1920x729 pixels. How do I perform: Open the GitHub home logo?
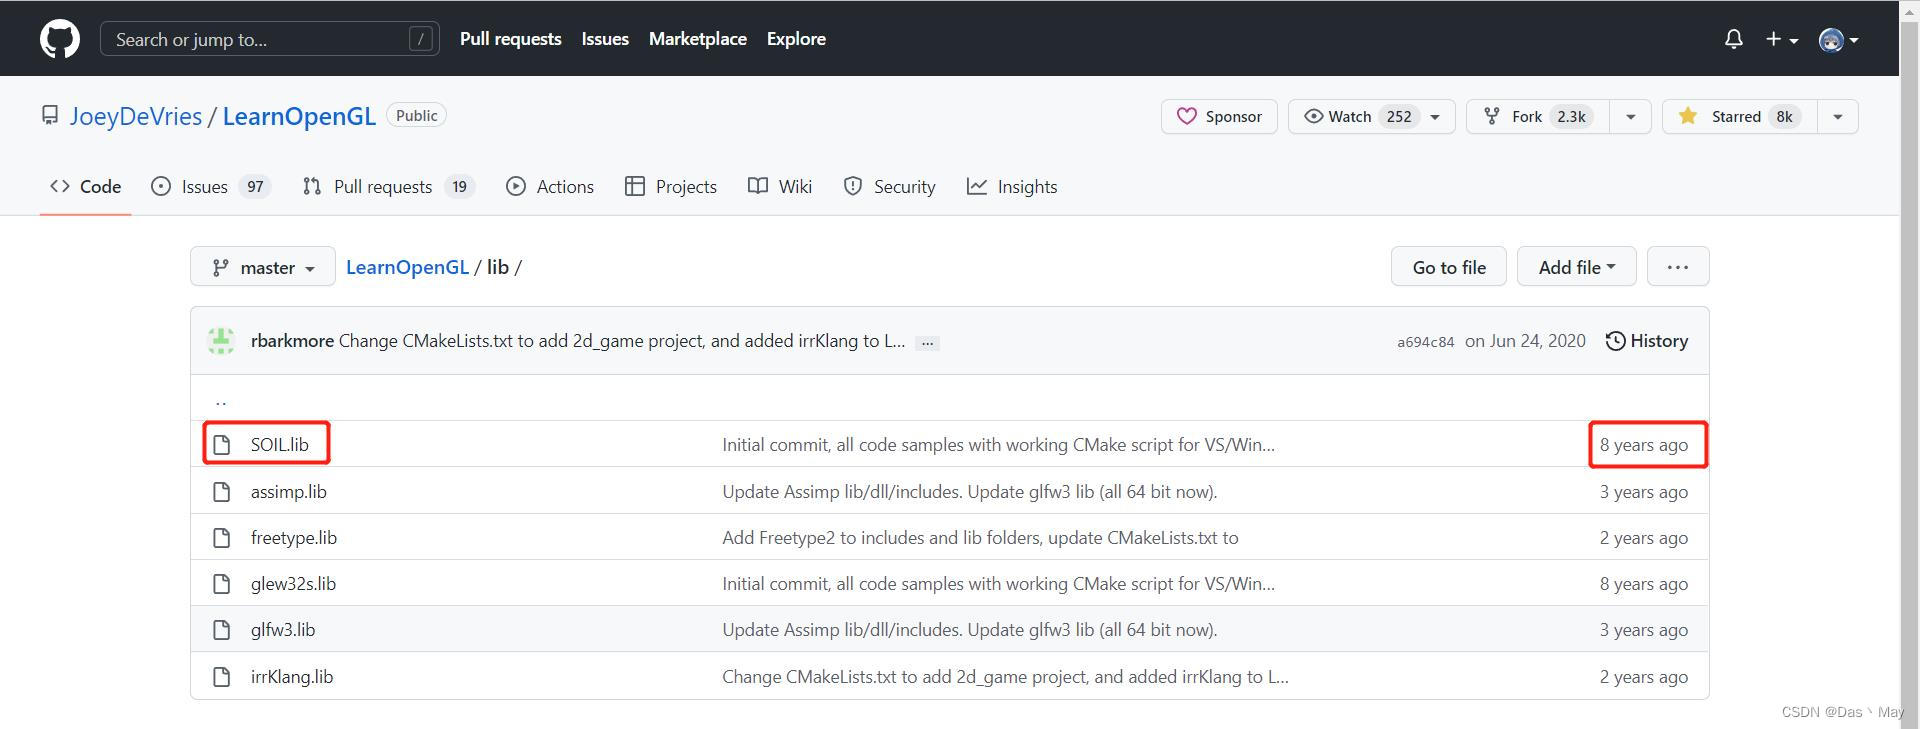pyautogui.click(x=60, y=39)
